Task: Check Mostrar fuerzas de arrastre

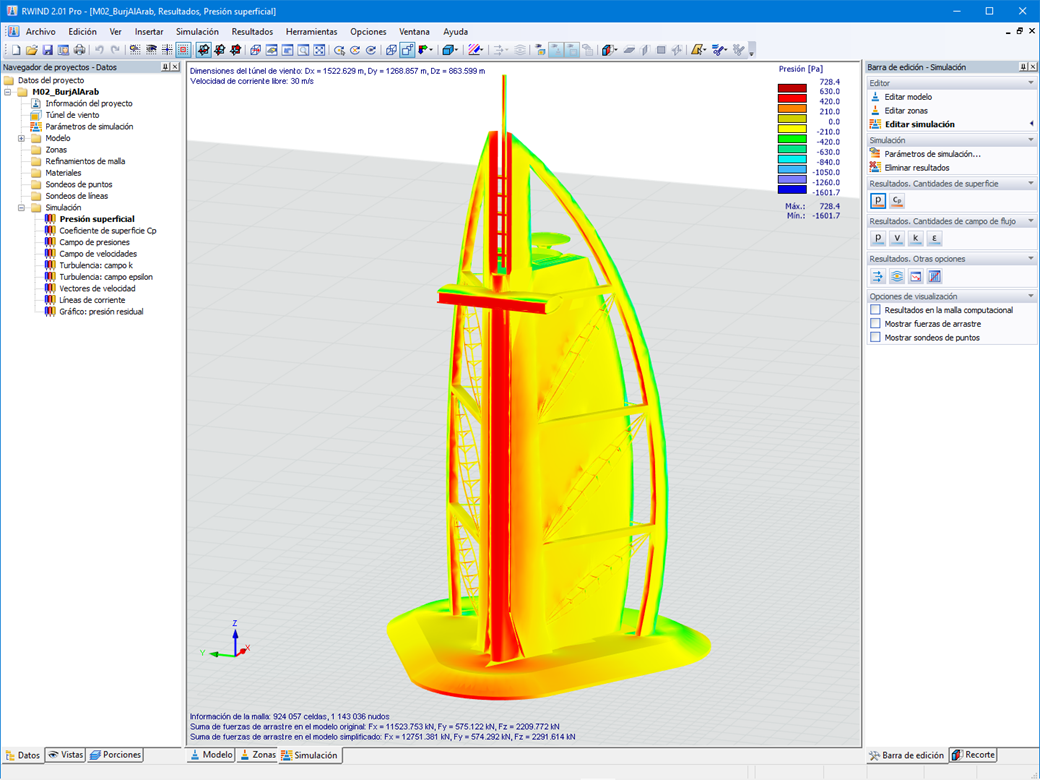Action: click(x=874, y=323)
